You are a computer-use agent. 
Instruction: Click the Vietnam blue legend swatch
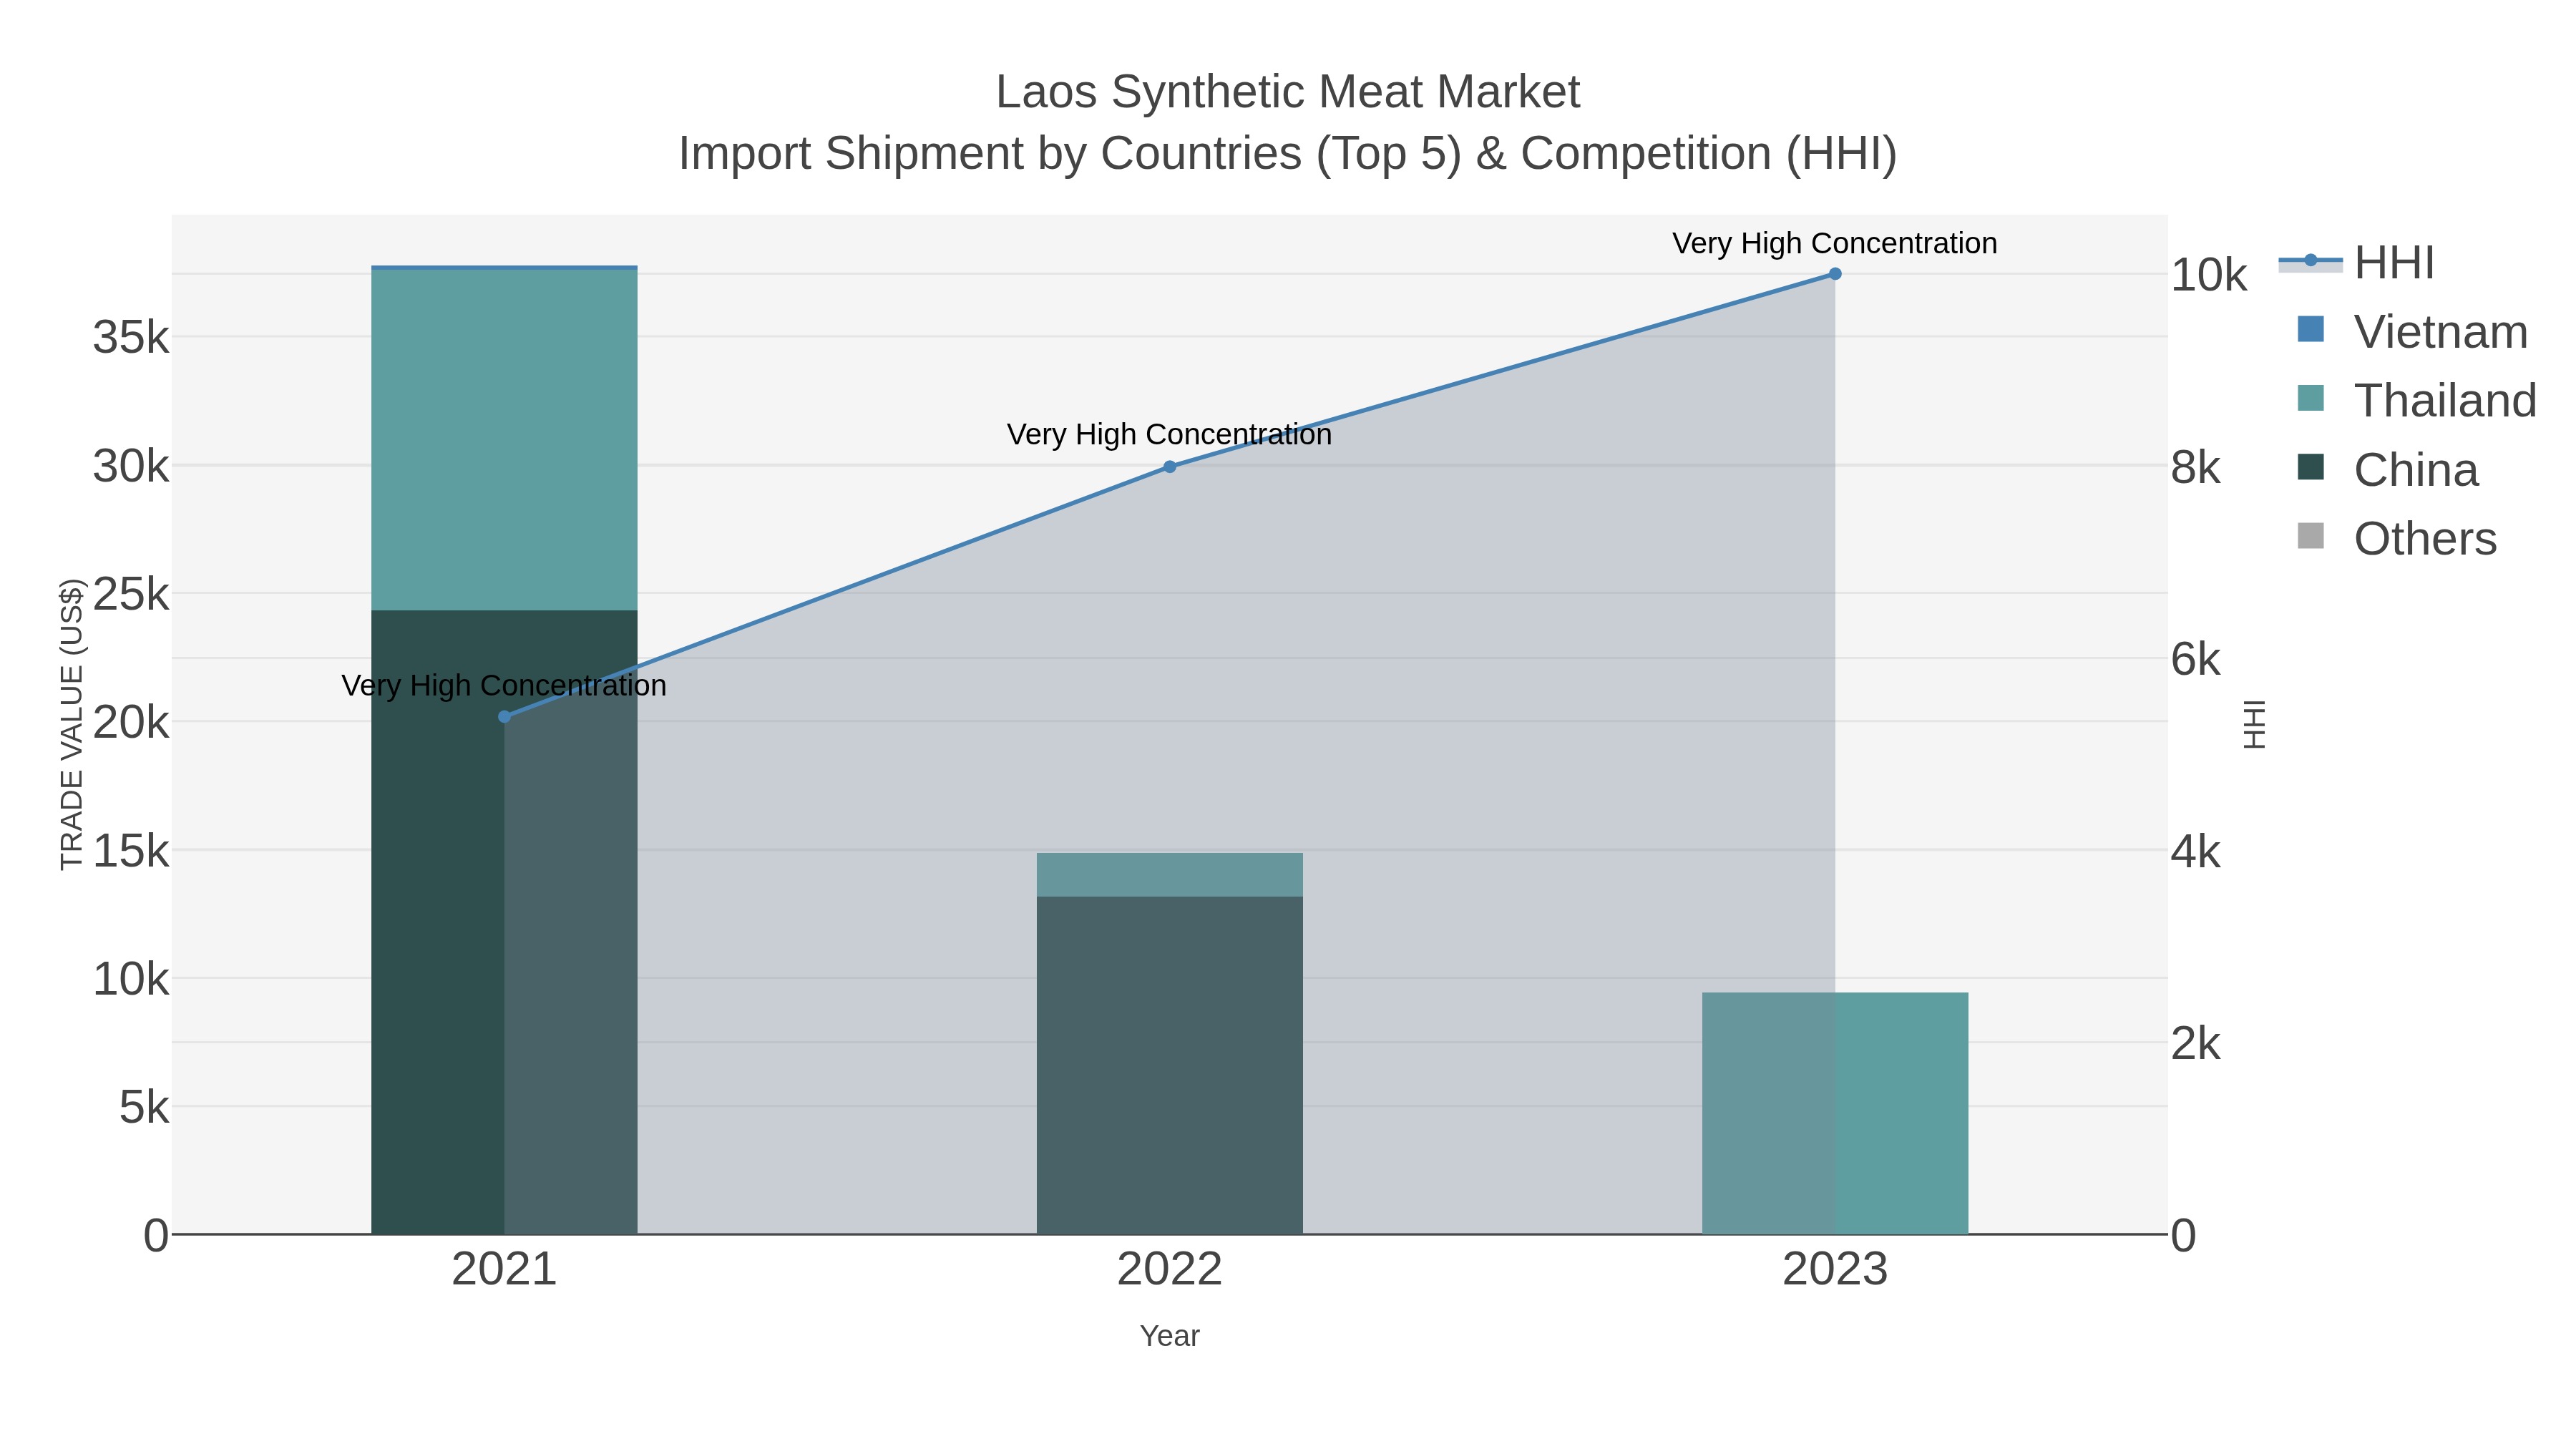tap(2311, 329)
